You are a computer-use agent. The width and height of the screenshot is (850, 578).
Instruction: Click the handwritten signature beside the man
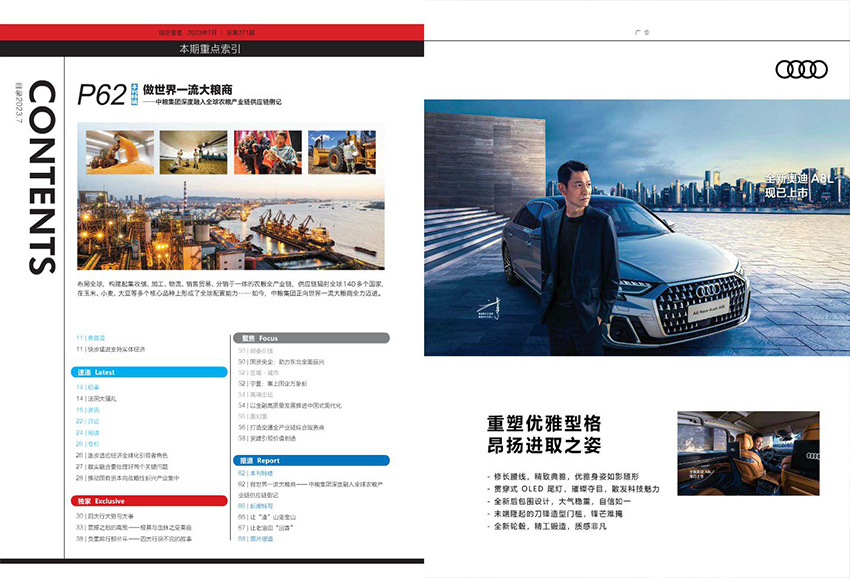[490, 308]
